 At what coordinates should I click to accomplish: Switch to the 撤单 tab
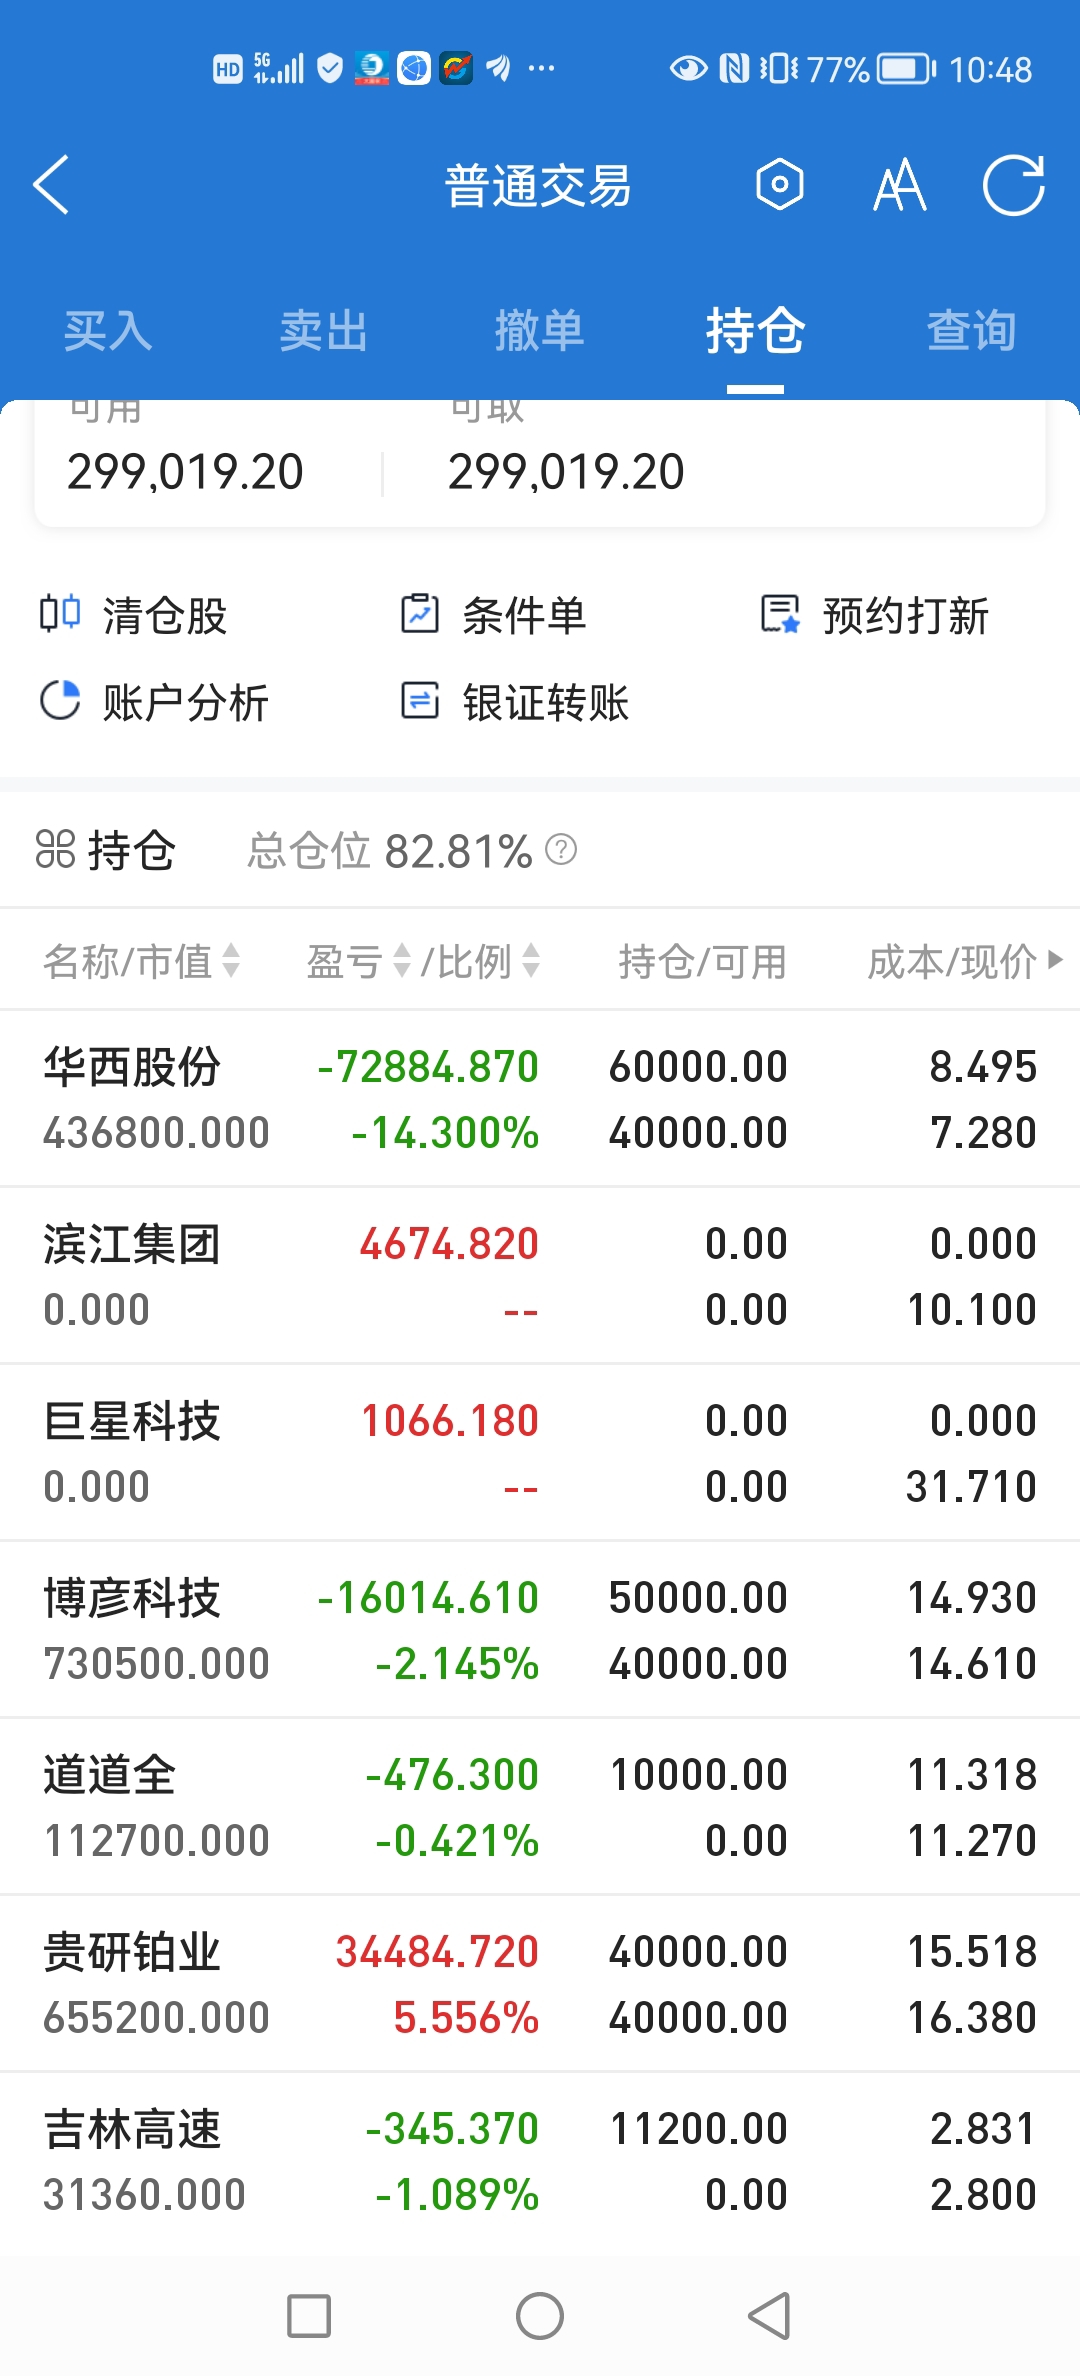tap(540, 331)
